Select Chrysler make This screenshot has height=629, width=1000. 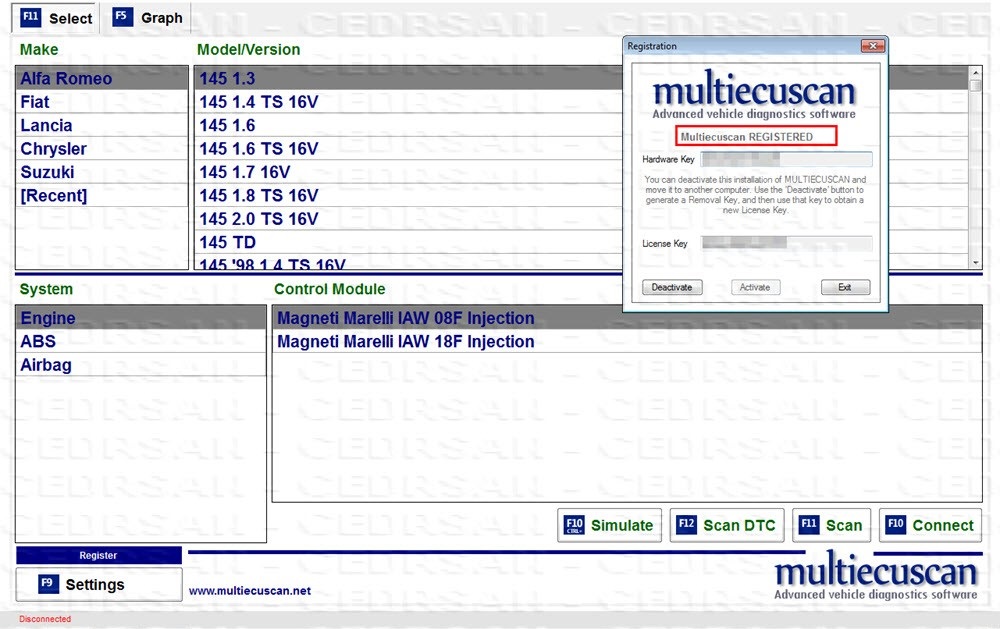pos(102,149)
